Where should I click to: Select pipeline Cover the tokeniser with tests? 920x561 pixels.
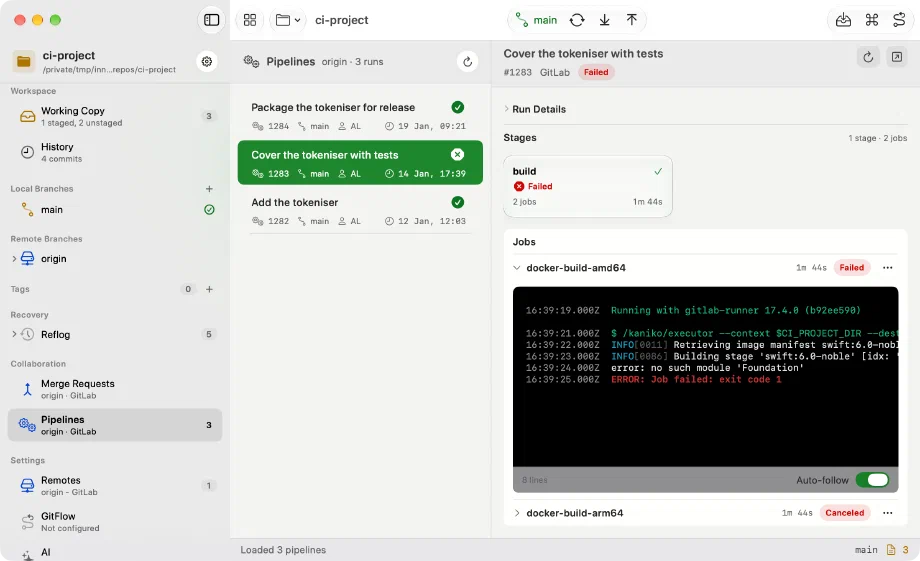point(360,163)
